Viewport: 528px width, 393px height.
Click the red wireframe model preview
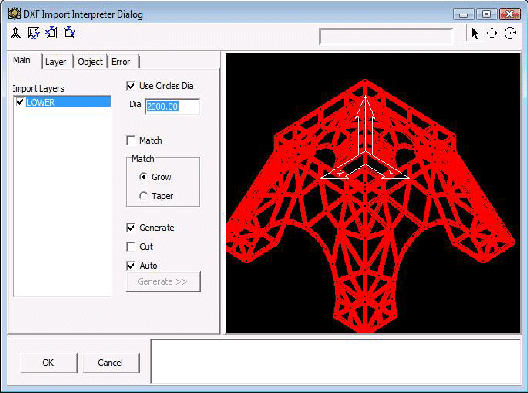pyautogui.click(x=373, y=193)
